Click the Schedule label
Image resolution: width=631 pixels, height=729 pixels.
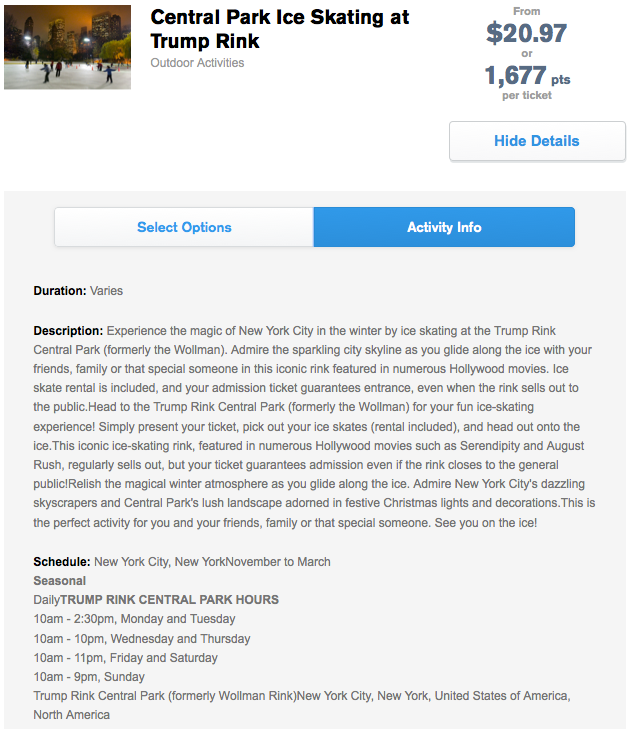[61, 562]
